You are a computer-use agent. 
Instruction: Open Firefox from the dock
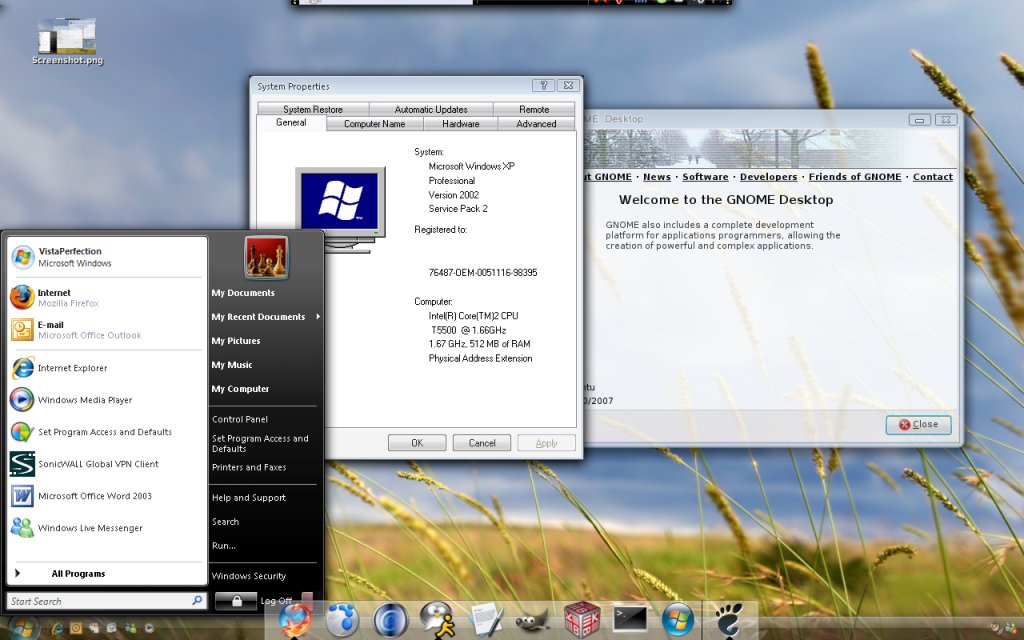[x=296, y=620]
